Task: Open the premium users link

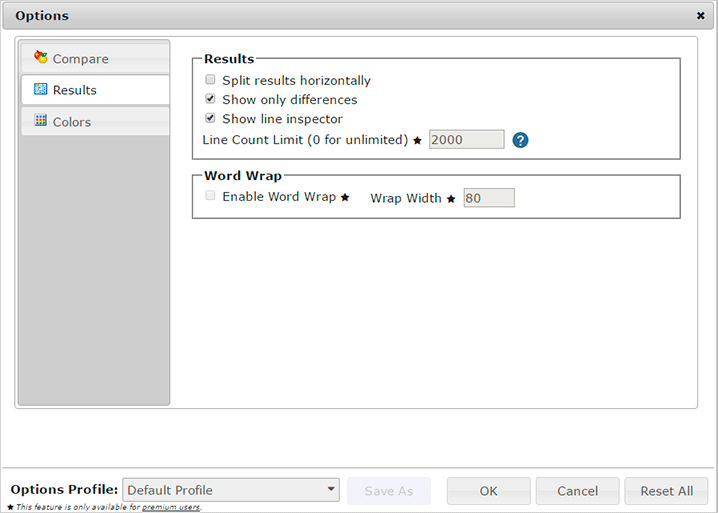Action: [170, 507]
